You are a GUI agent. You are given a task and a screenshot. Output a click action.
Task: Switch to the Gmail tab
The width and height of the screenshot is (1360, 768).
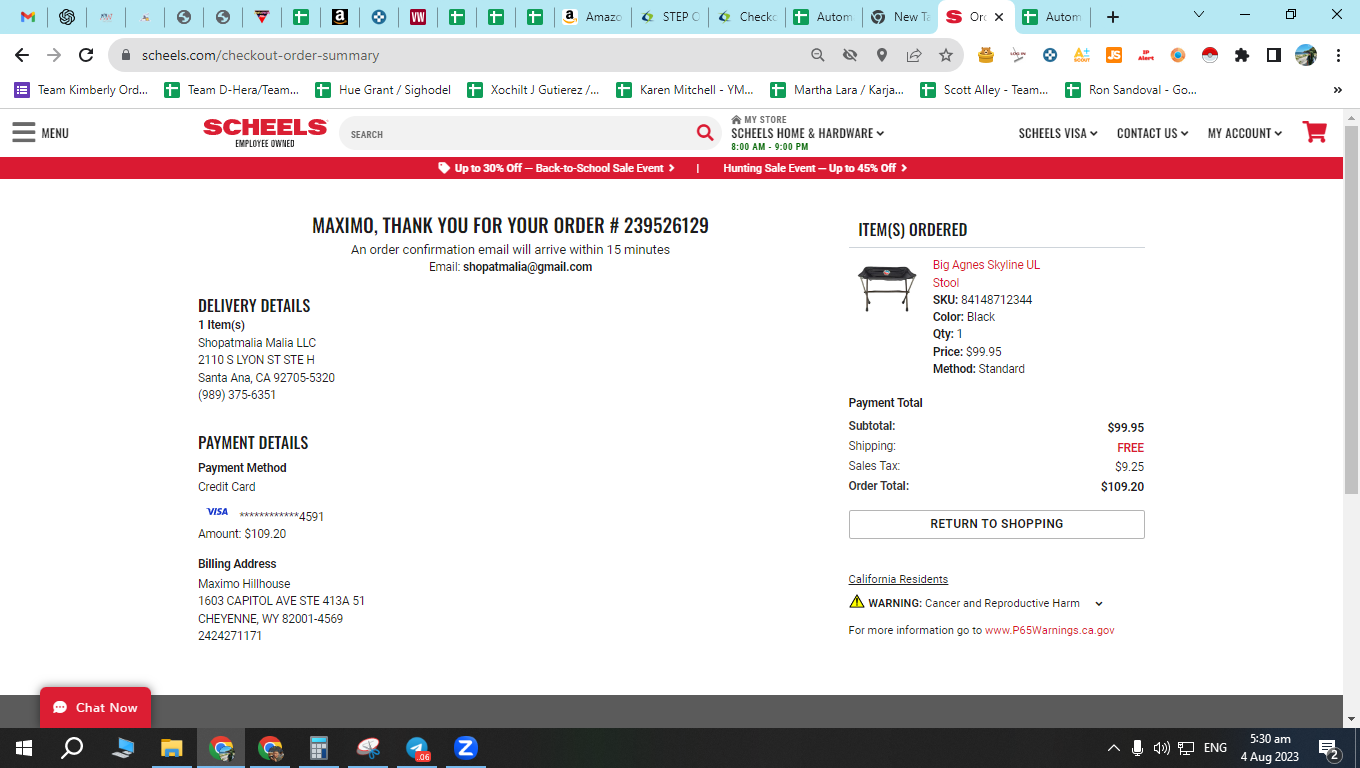point(28,17)
